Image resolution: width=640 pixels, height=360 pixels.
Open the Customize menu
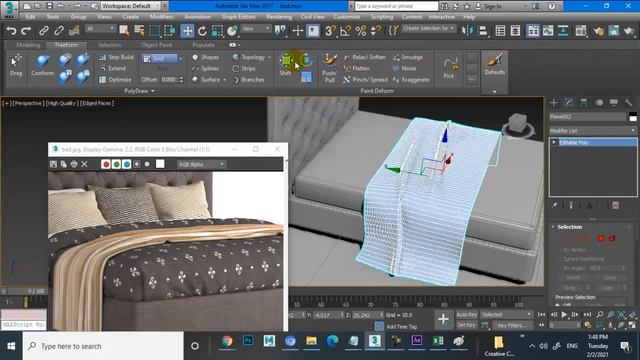(x=347, y=17)
